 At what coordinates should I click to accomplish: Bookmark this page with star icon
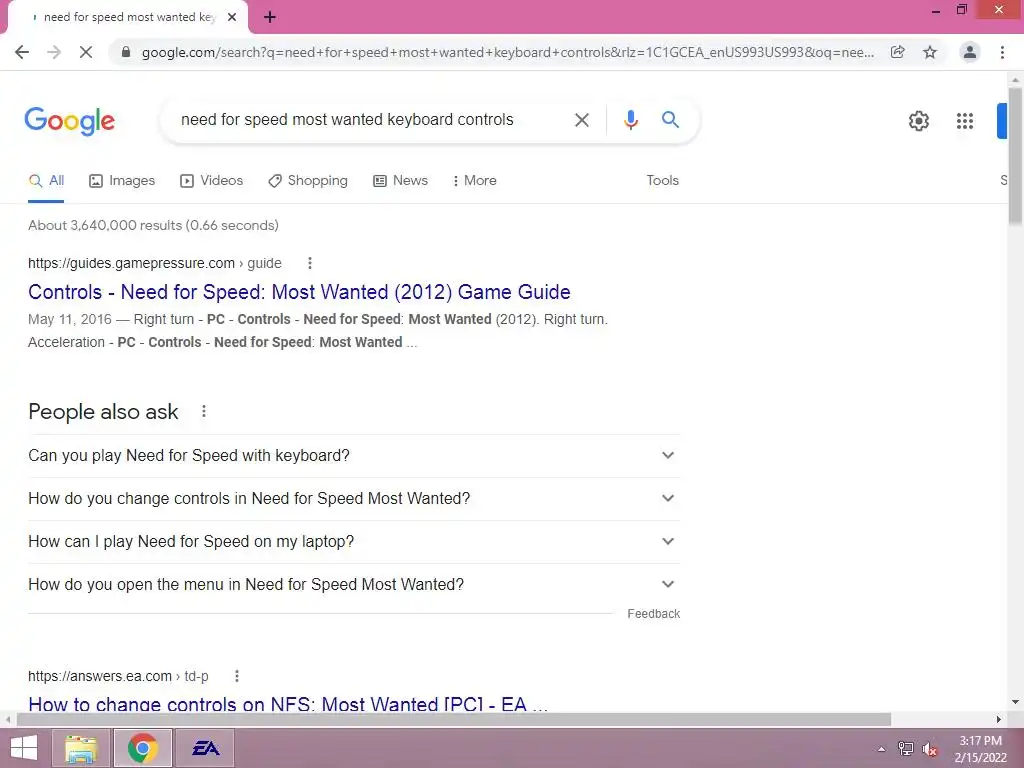(930, 52)
